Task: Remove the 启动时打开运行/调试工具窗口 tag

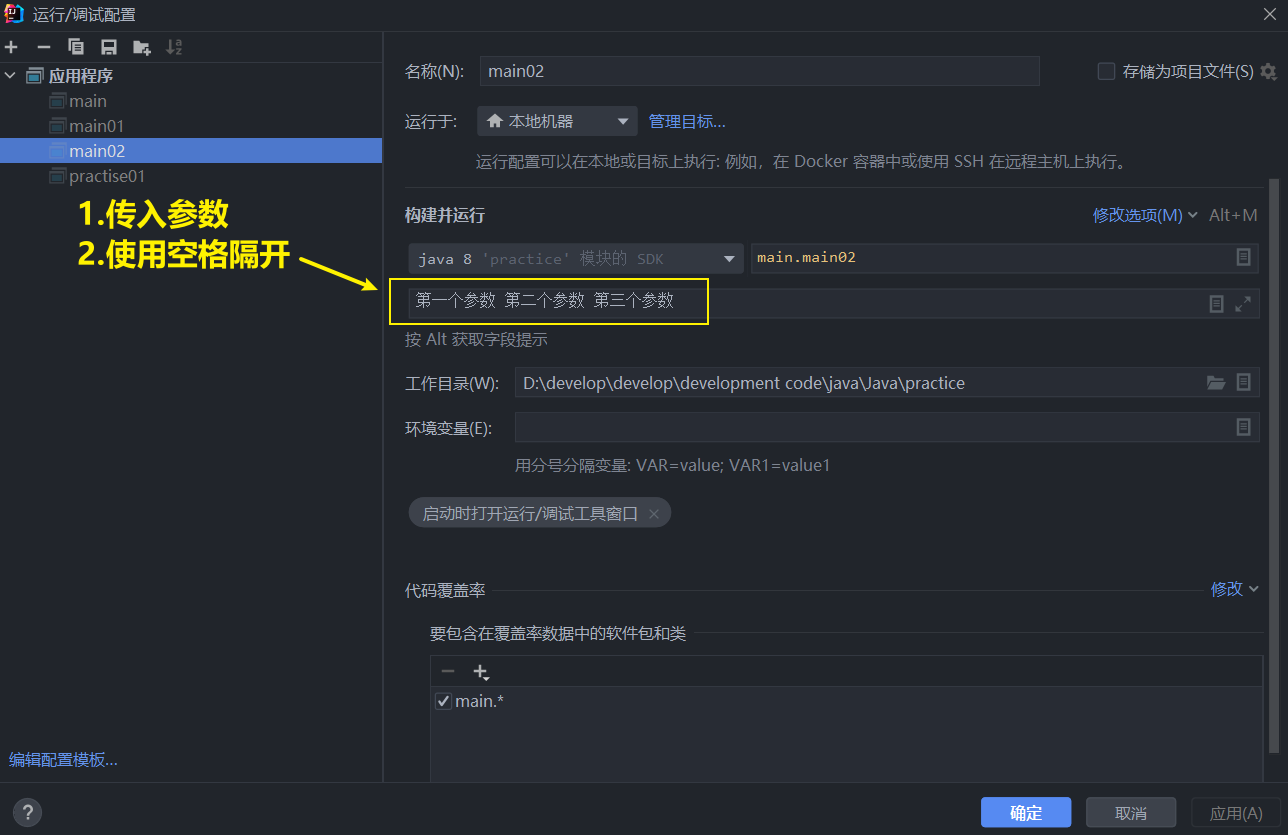Action: tap(654, 512)
